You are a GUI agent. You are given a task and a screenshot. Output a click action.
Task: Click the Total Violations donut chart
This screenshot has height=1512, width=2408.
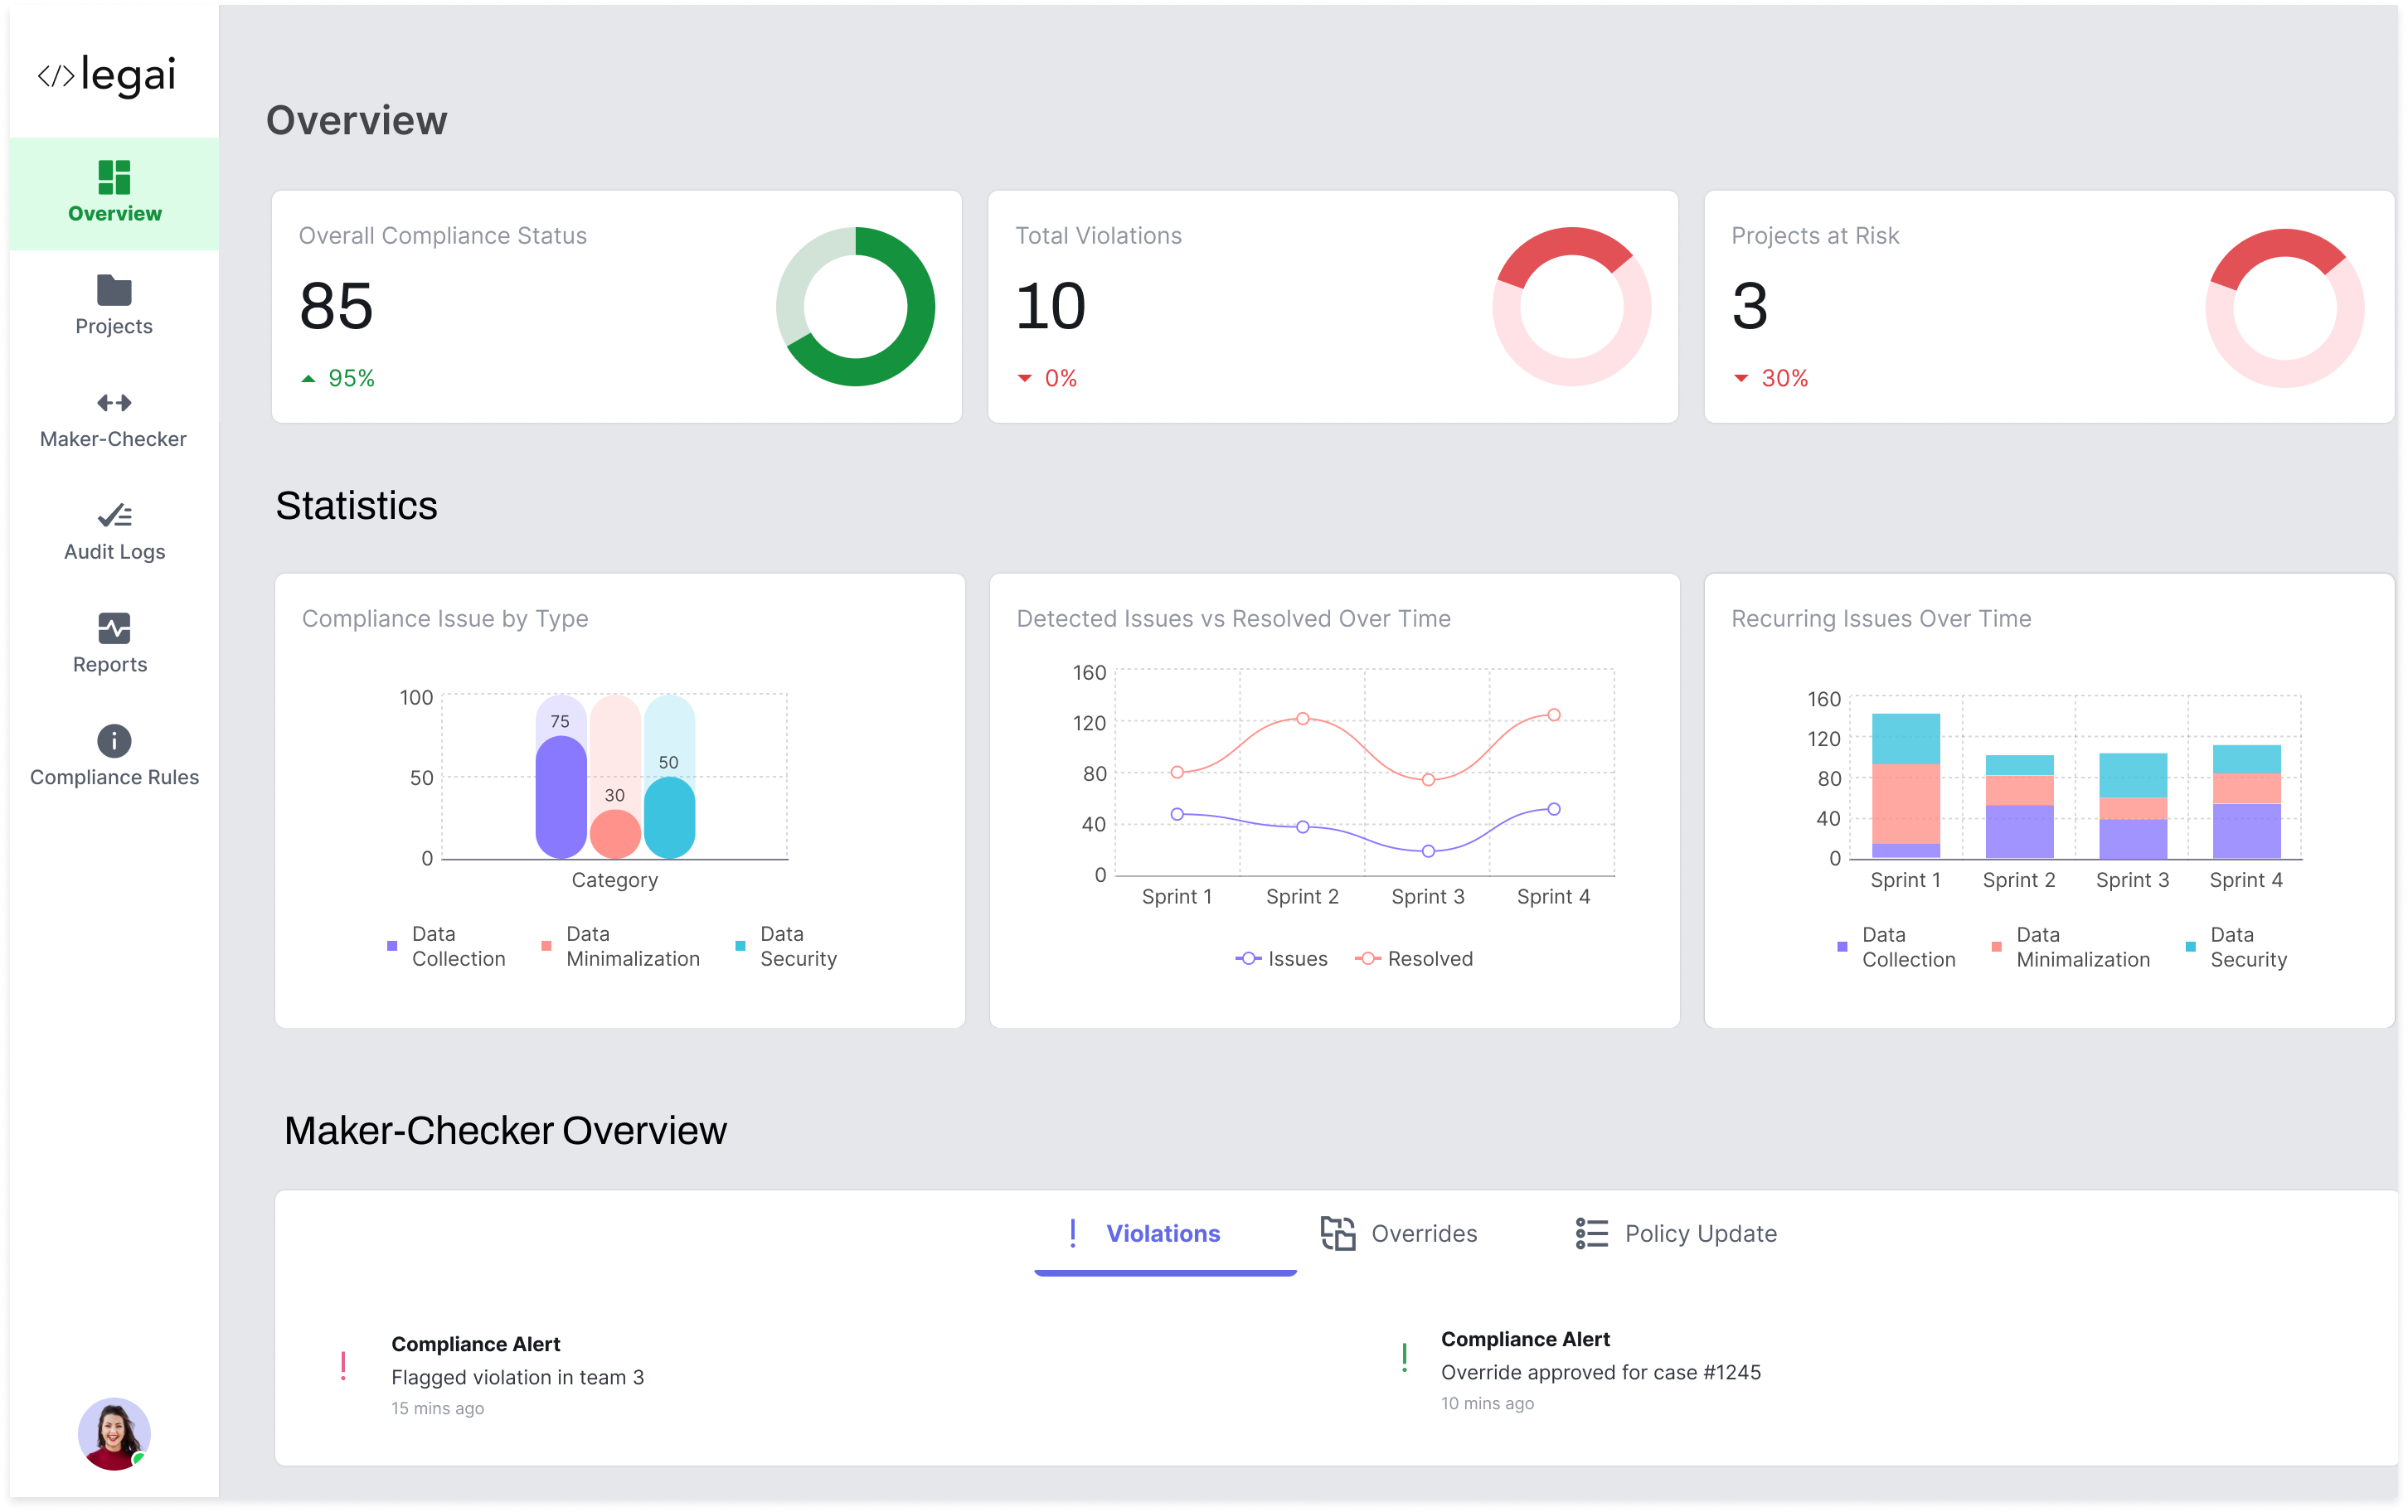pyautogui.click(x=1572, y=307)
